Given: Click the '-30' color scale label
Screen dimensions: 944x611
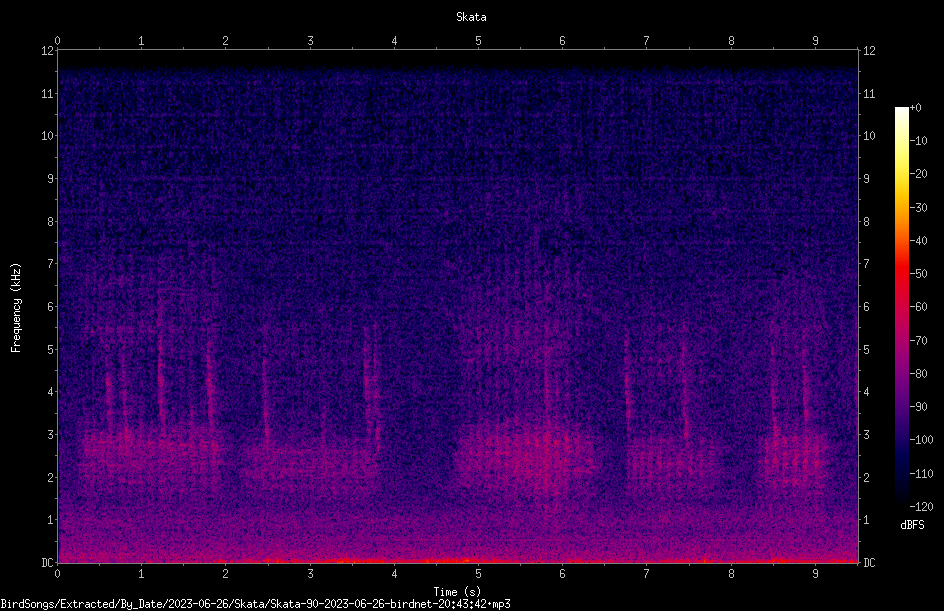Looking at the screenshot, I should pyautogui.click(x=918, y=208).
